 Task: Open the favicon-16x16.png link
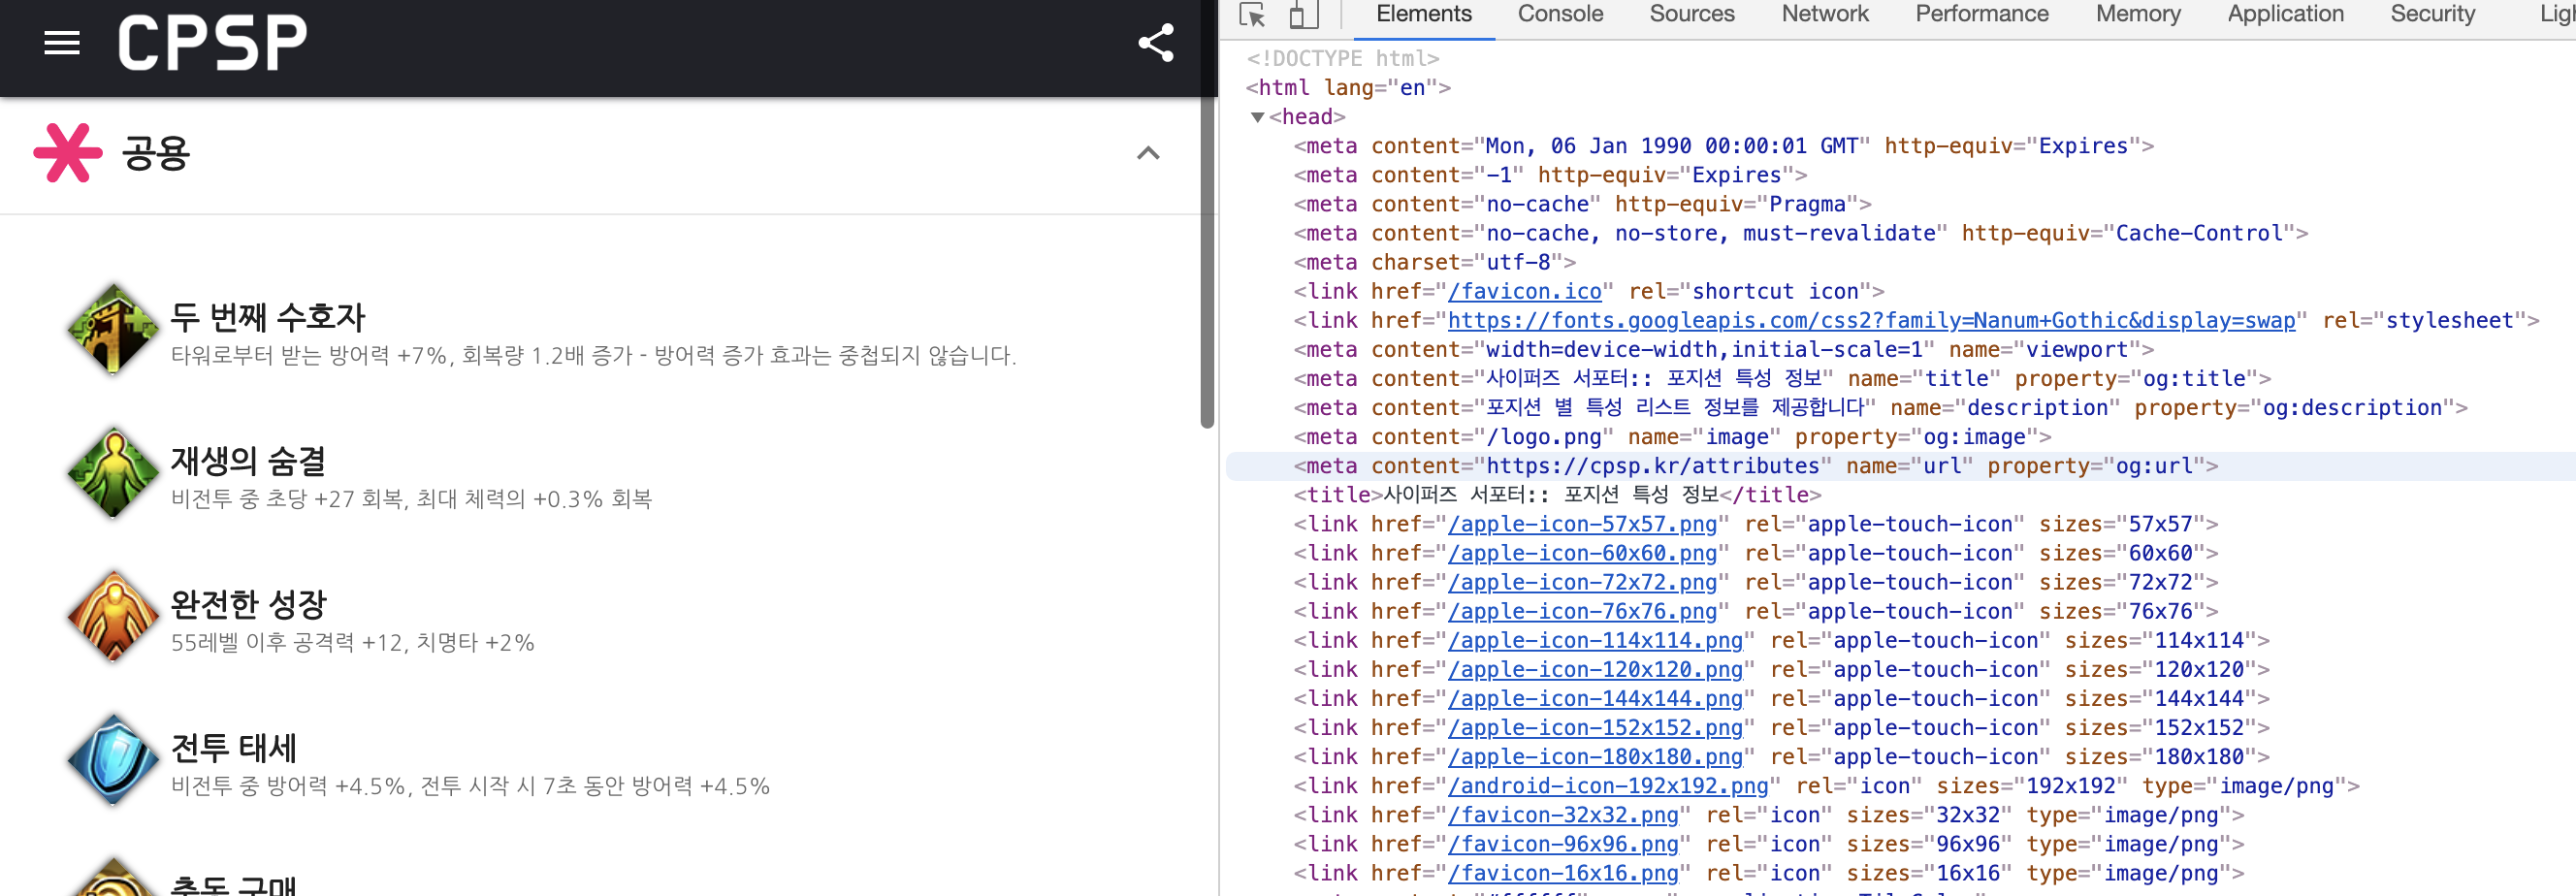1564,874
